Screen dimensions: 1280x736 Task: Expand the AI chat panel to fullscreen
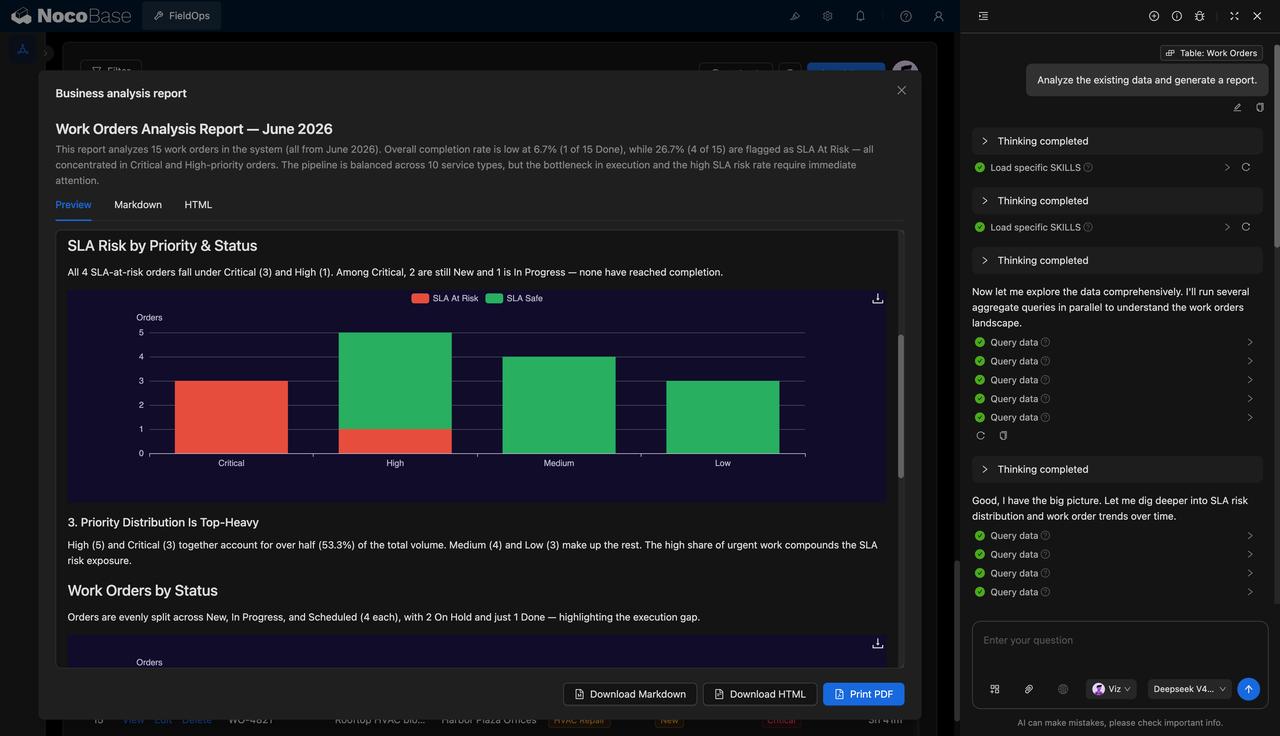click(1234, 16)
